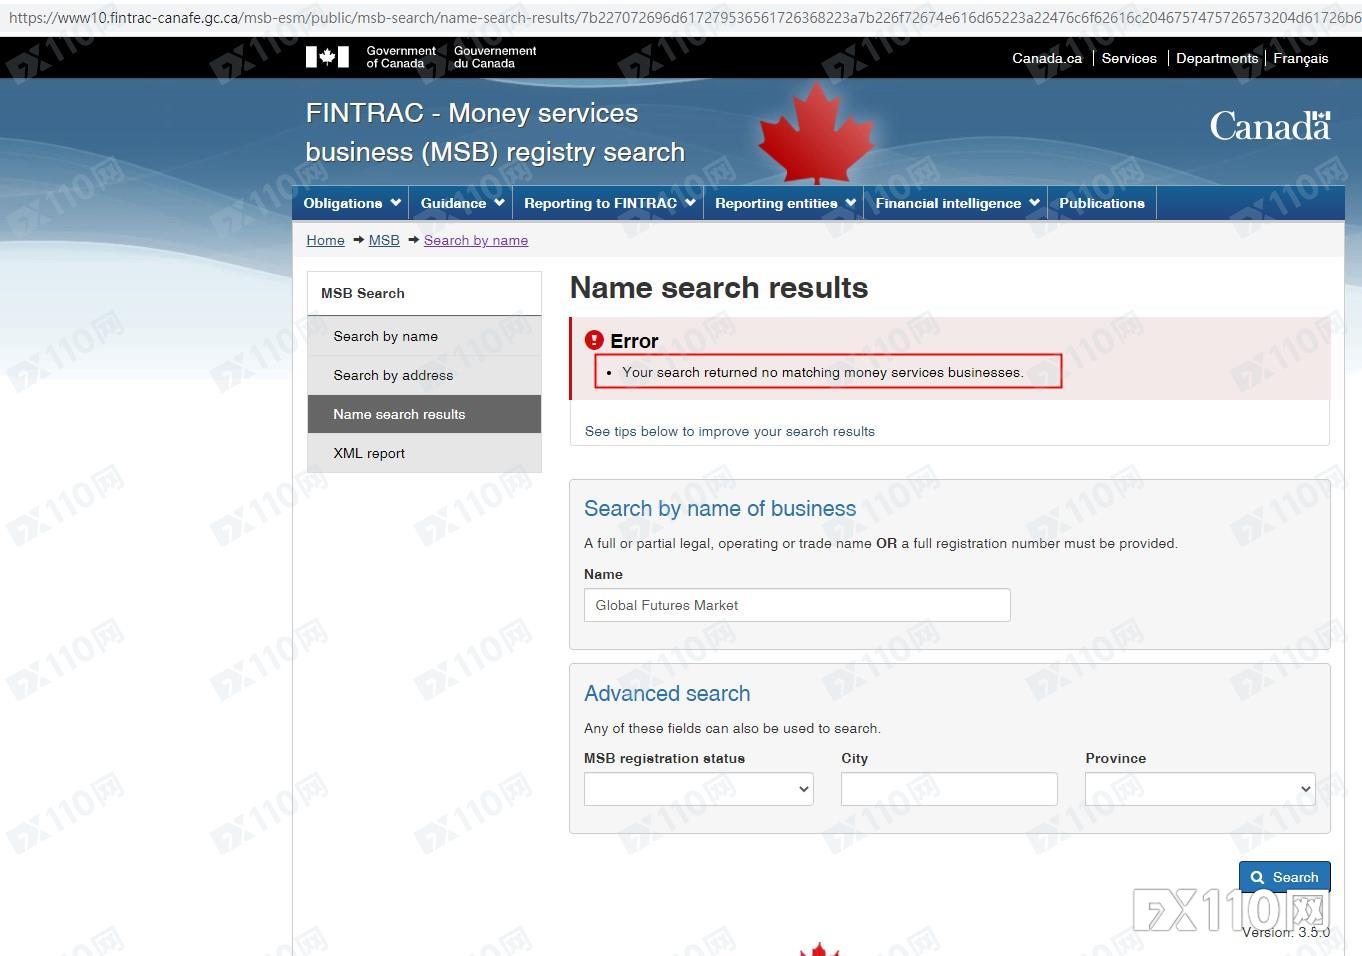Switch language to Français
The image size is (1362, 956).
point(1300,58)
